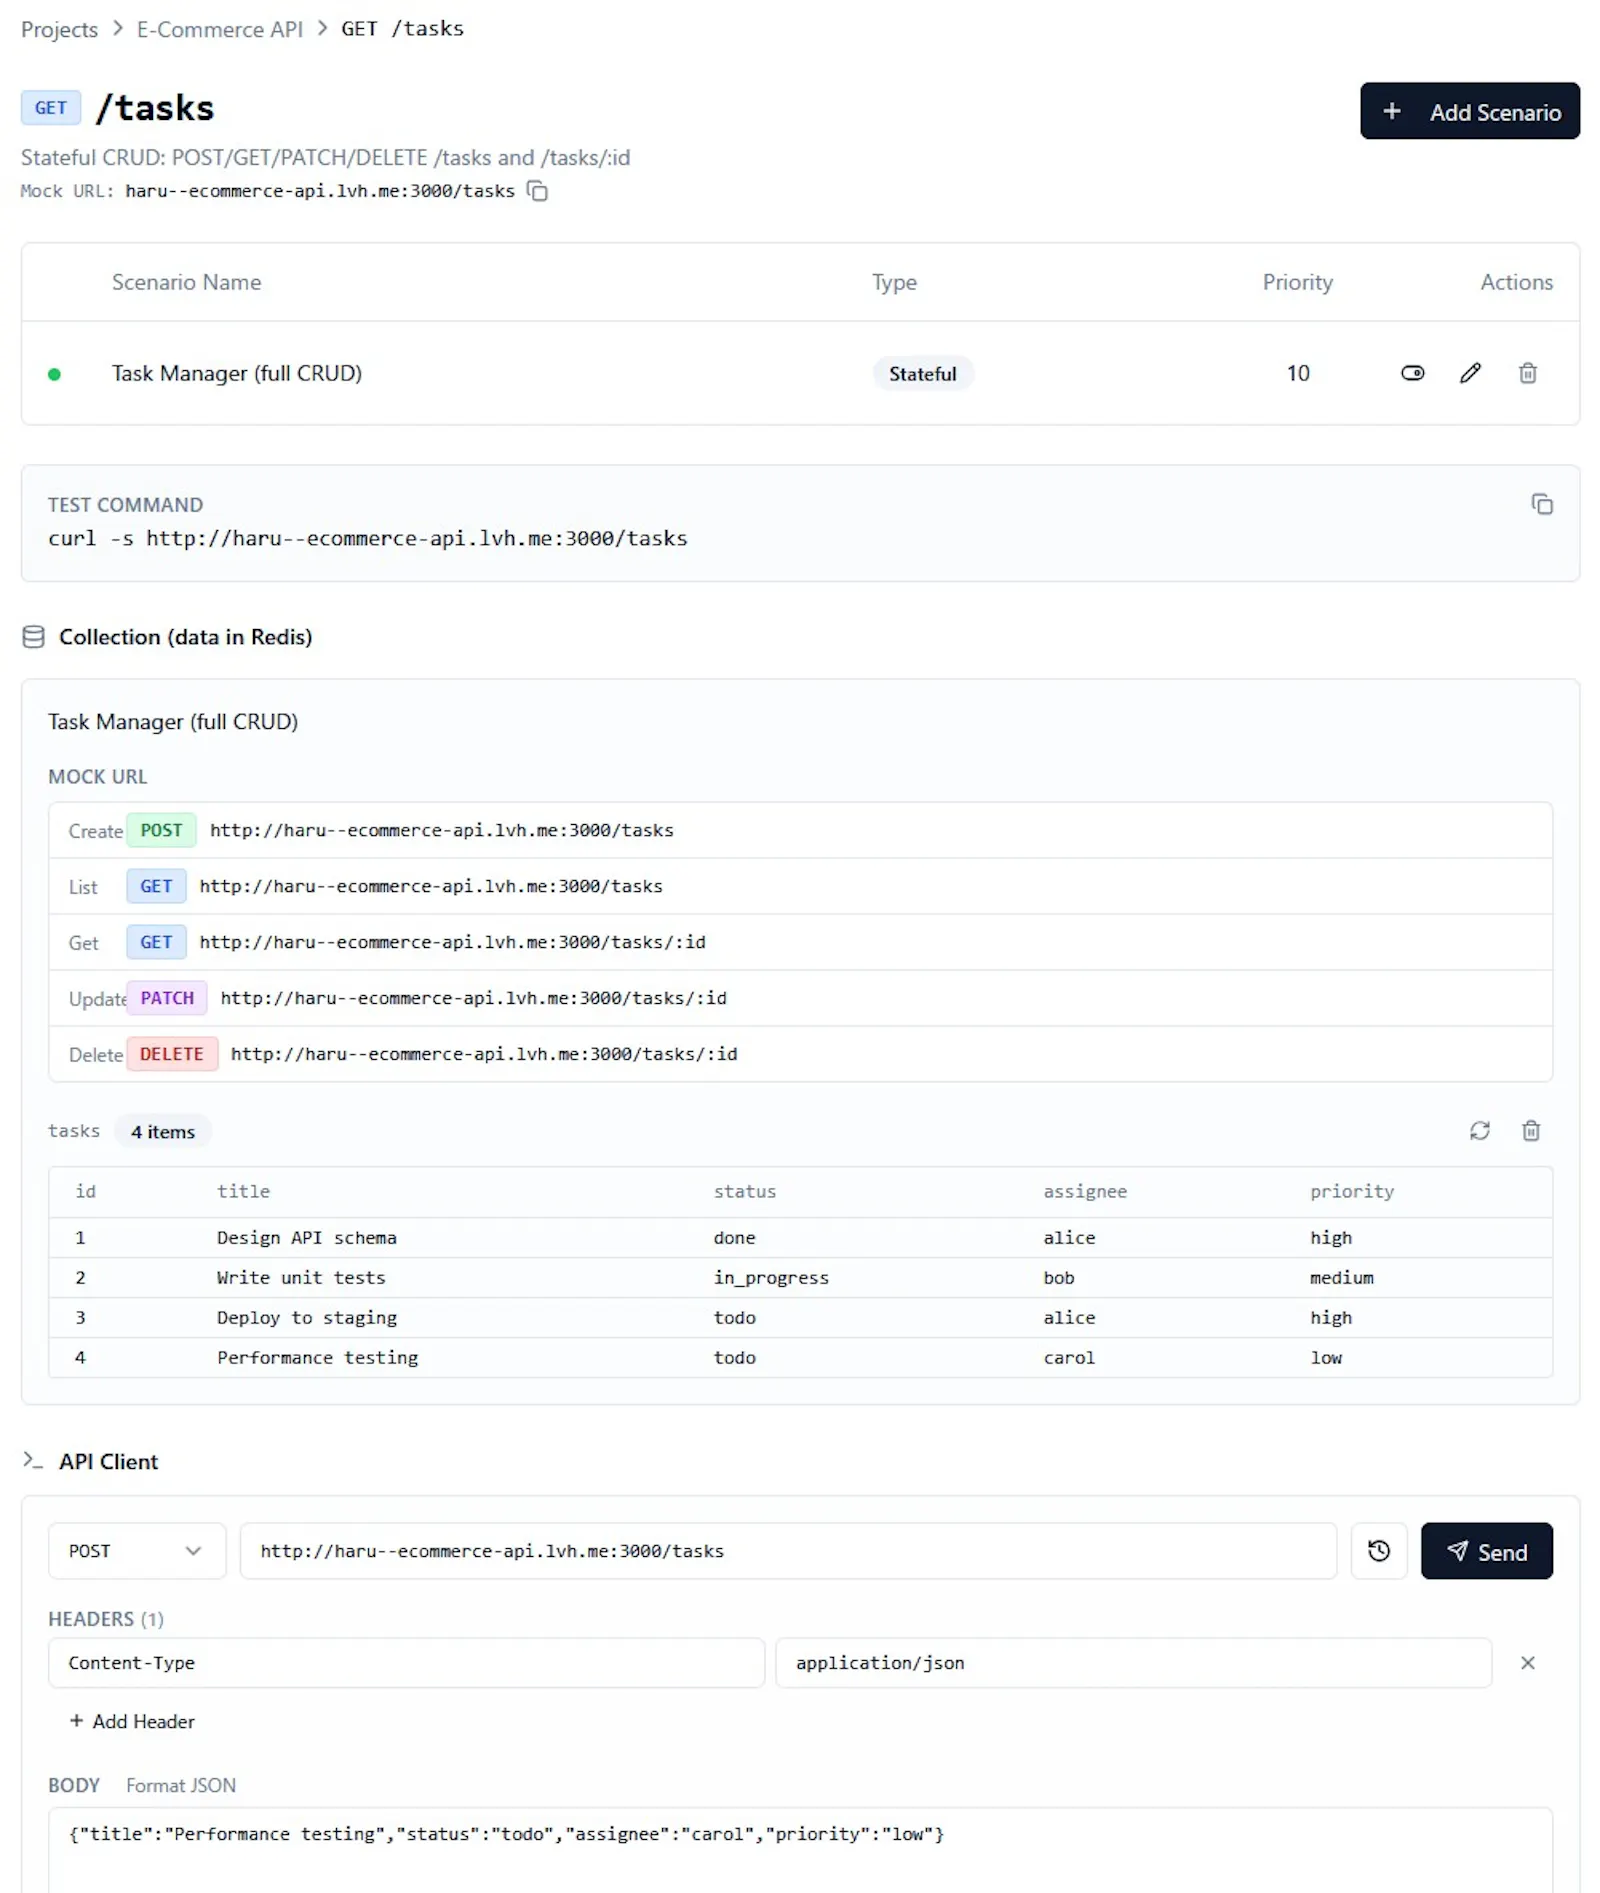Screen dimensions: 1600x1893
Task: Click the curl test command text
Action: click(x=367, y=538)
